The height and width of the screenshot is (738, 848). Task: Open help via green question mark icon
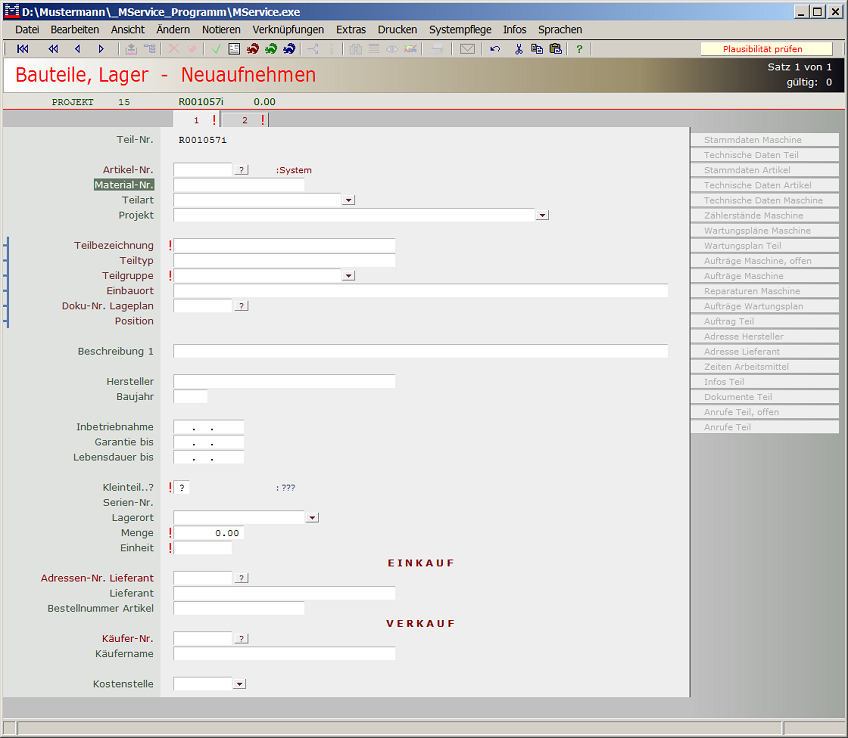(579, 49)
